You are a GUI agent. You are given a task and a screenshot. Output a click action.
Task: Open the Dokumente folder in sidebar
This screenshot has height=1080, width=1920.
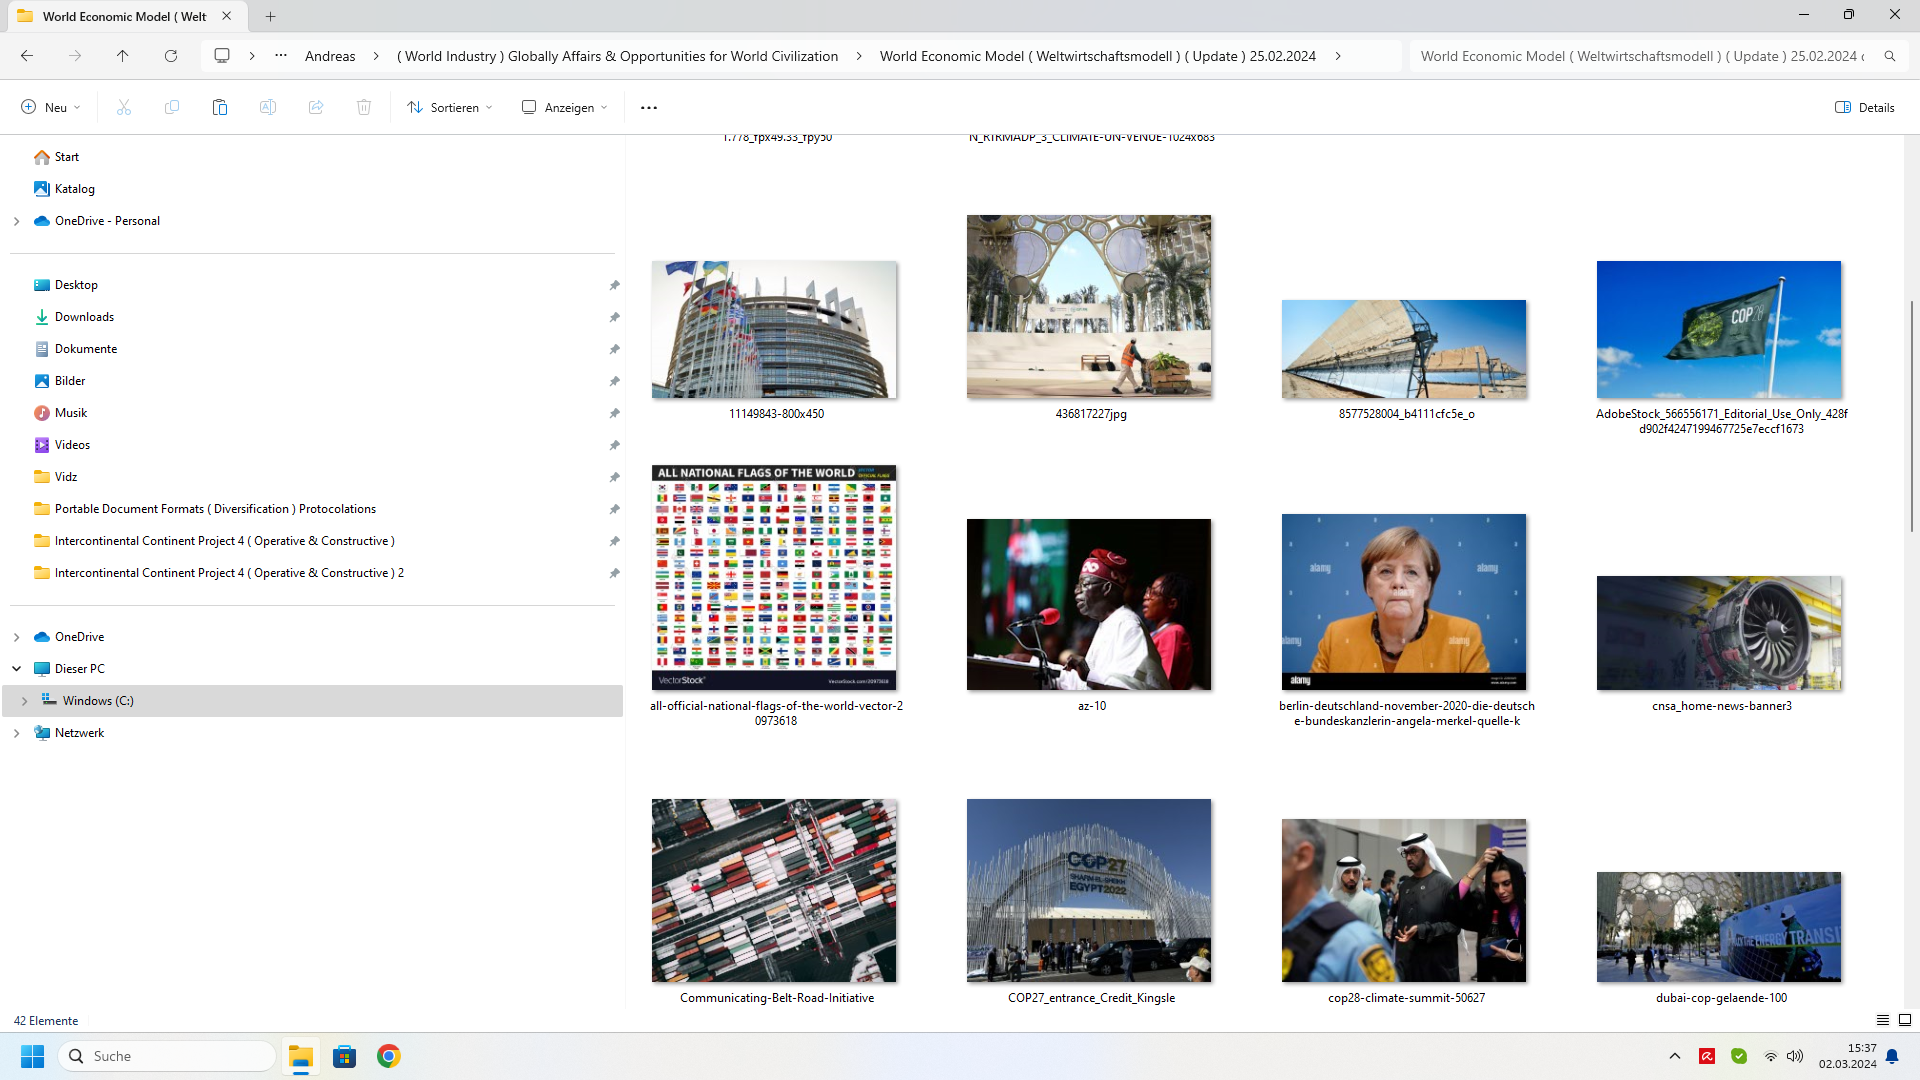pos(86,349)
